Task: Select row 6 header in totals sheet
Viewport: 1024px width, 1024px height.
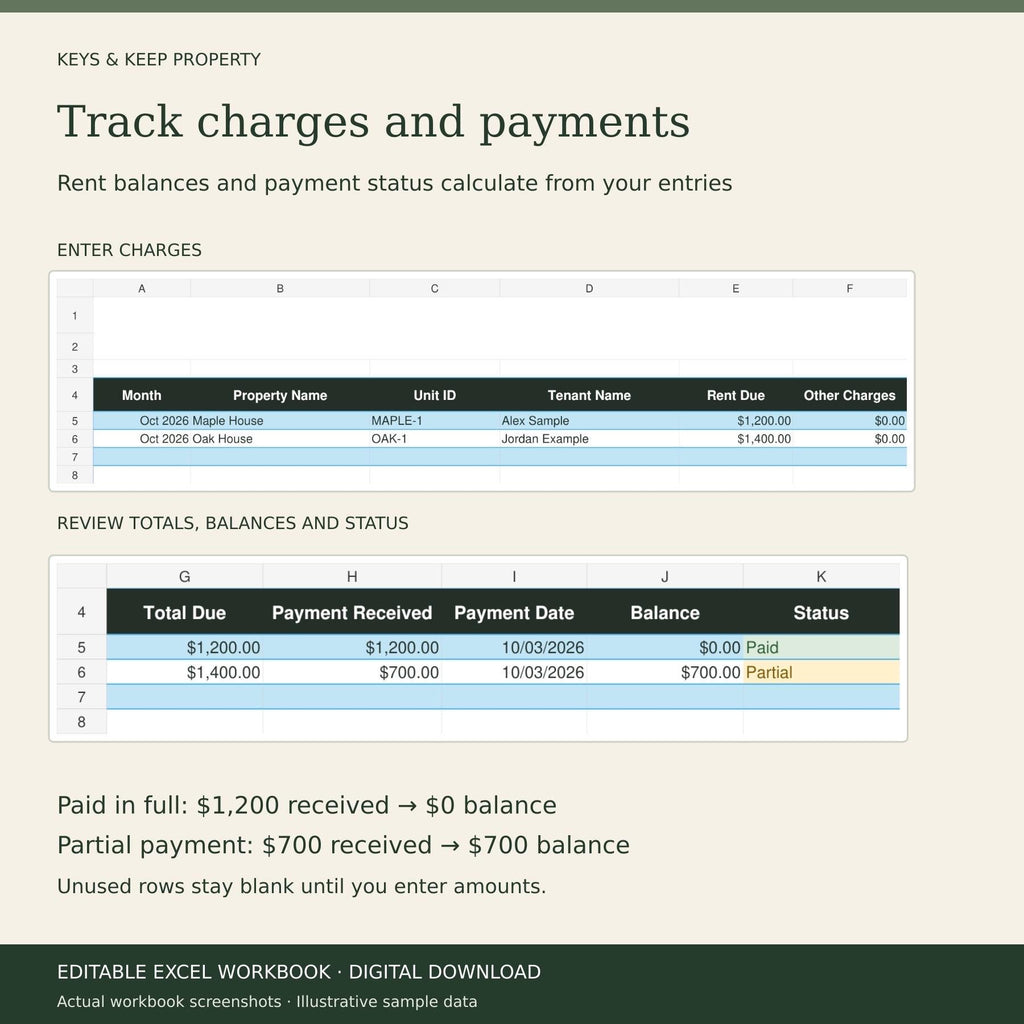Action: (82, 672)
